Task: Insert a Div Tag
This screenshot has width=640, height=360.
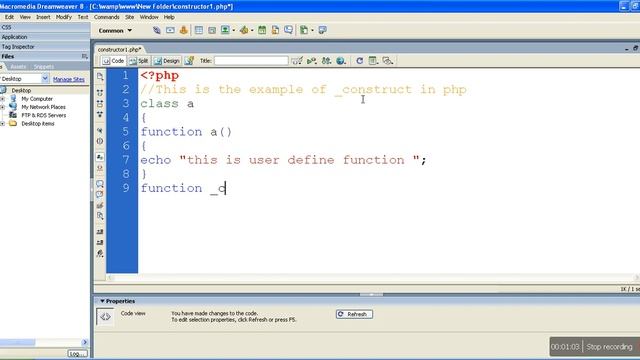Action: tap(212, 30)
